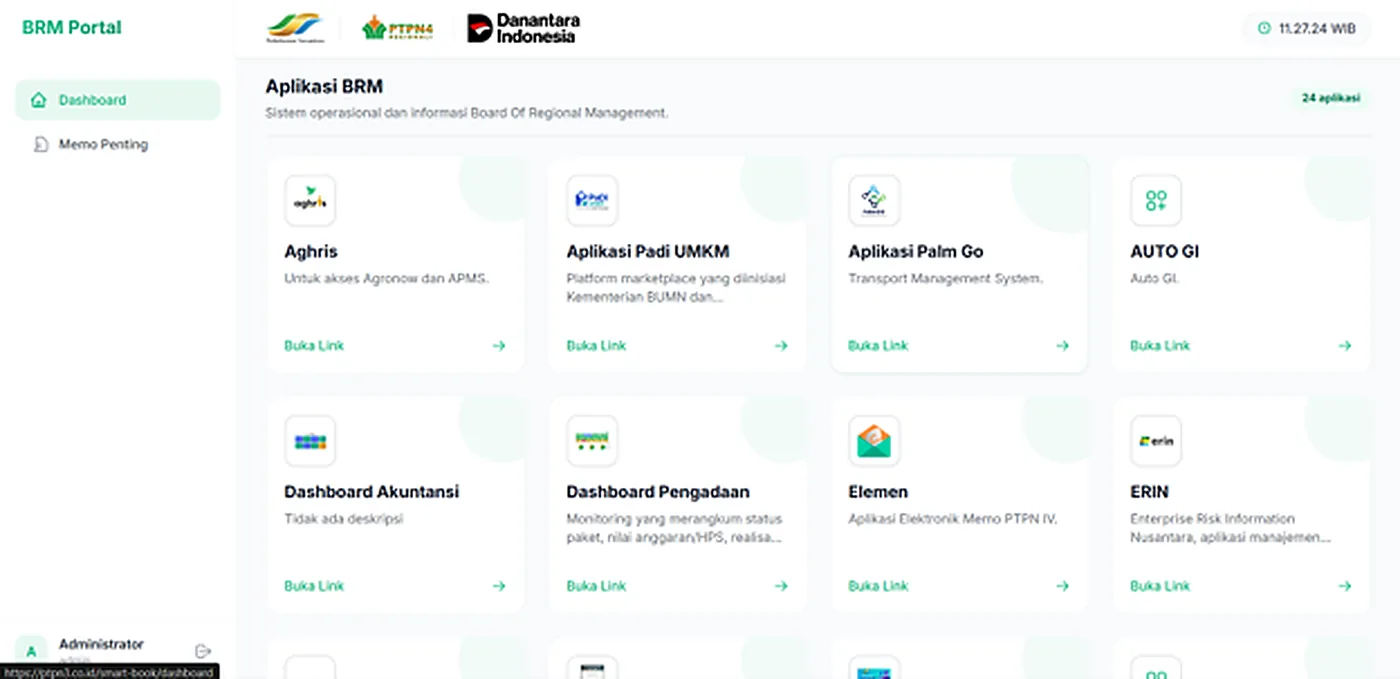The width and height of the screenshot is (1400, 679).
Task: Click the clock icon beside time
Action: 1264,29
